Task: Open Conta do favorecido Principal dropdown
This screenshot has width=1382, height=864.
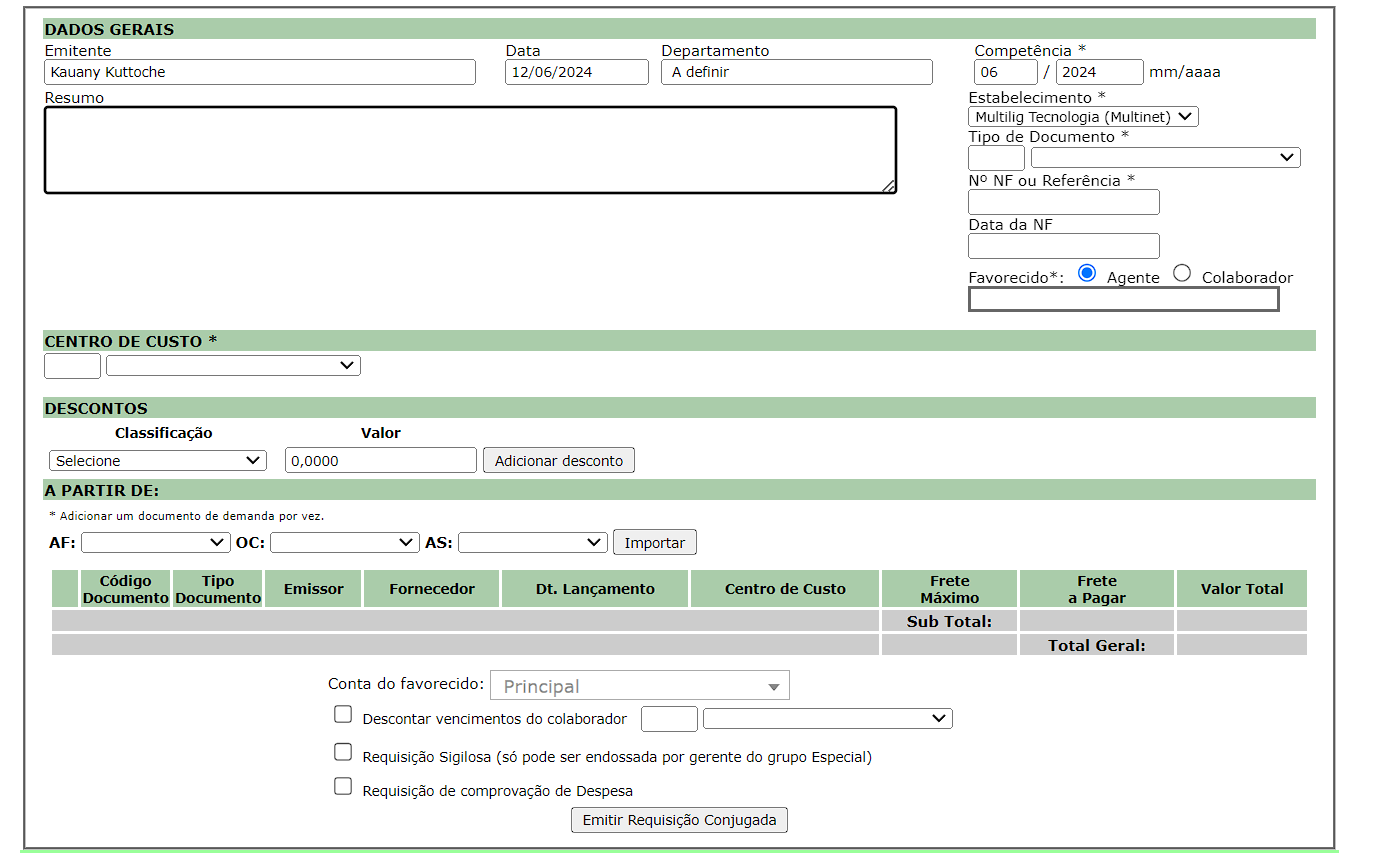Action: [x=639, y=686]
